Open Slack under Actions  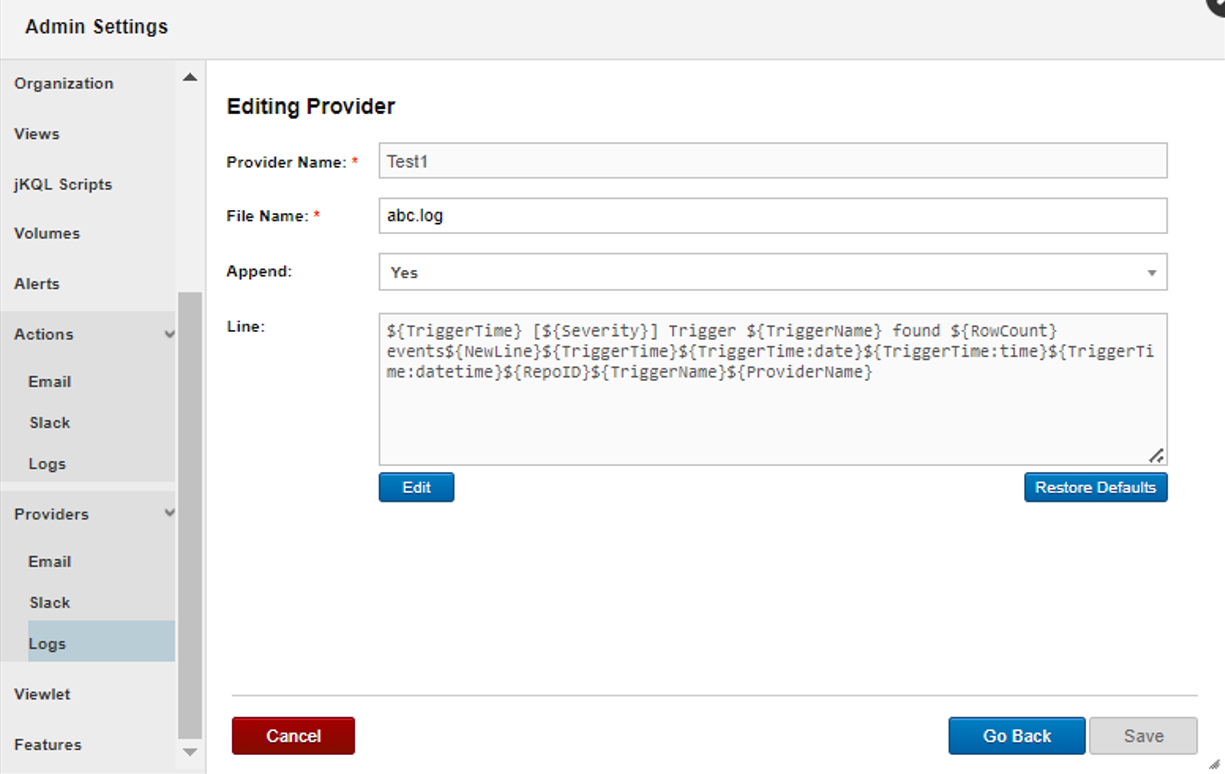pyautogui.click(x=49, y=422)
